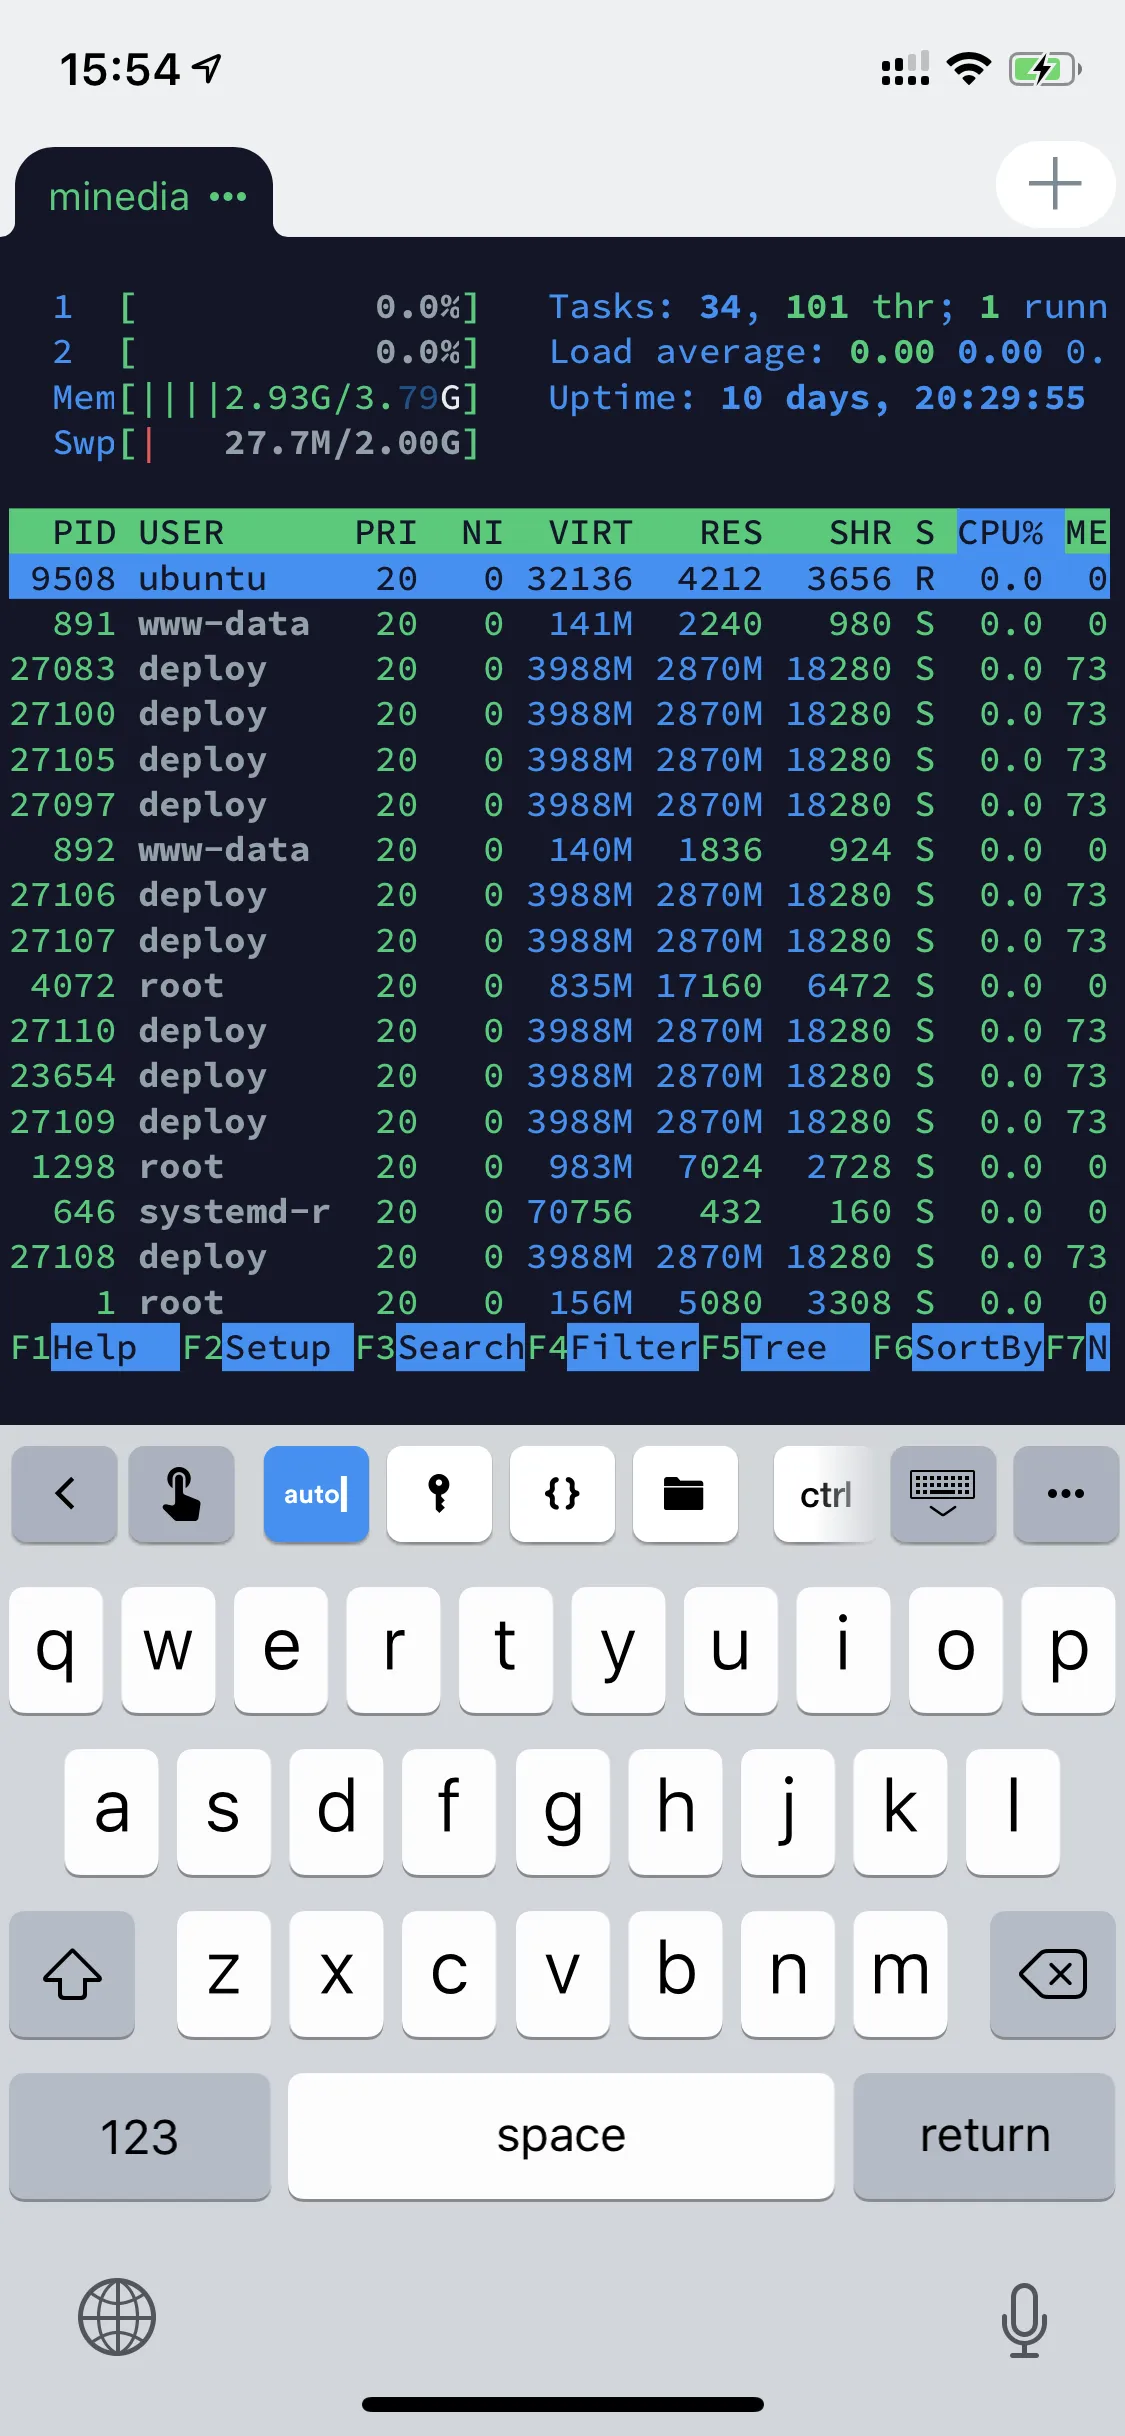1125x2436 pixels.
Task: Select the CPU% column header
Action: pos(1001,532)
